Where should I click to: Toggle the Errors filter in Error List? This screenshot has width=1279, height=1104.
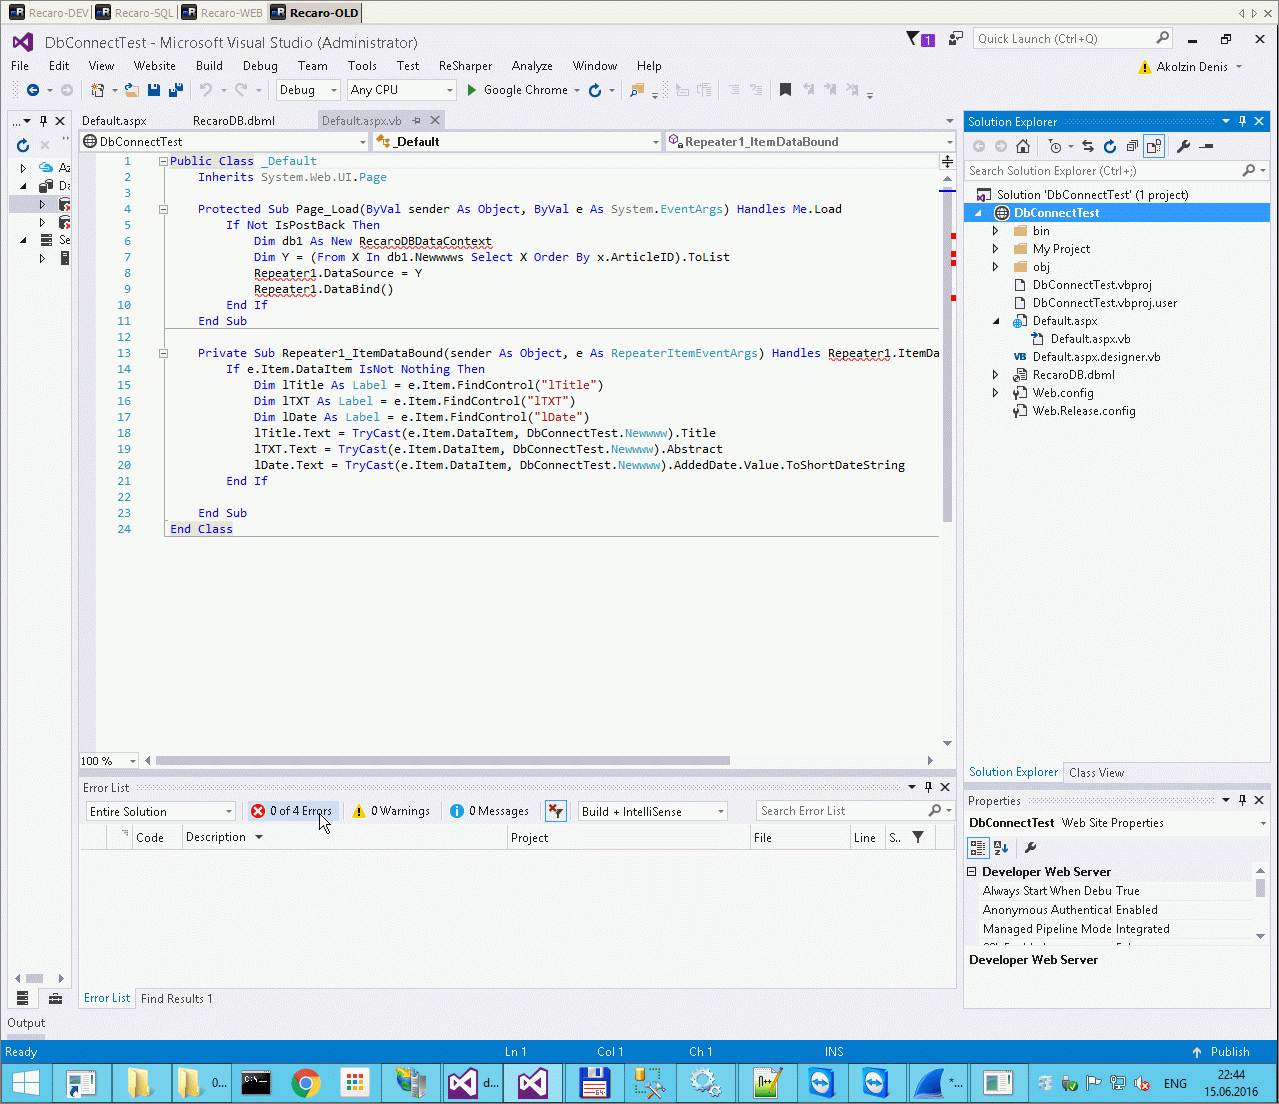click(292, 811)
